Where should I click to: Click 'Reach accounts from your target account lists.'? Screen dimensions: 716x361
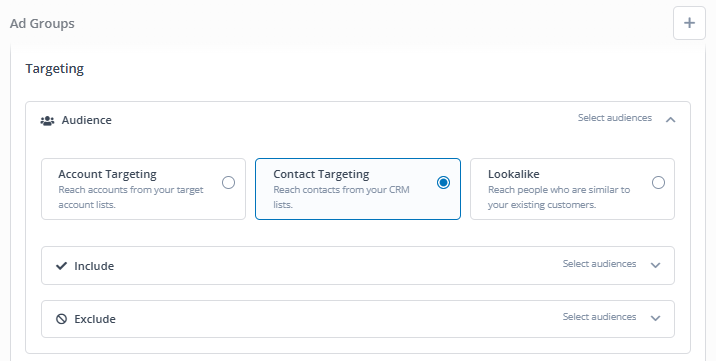click(131, 197)
